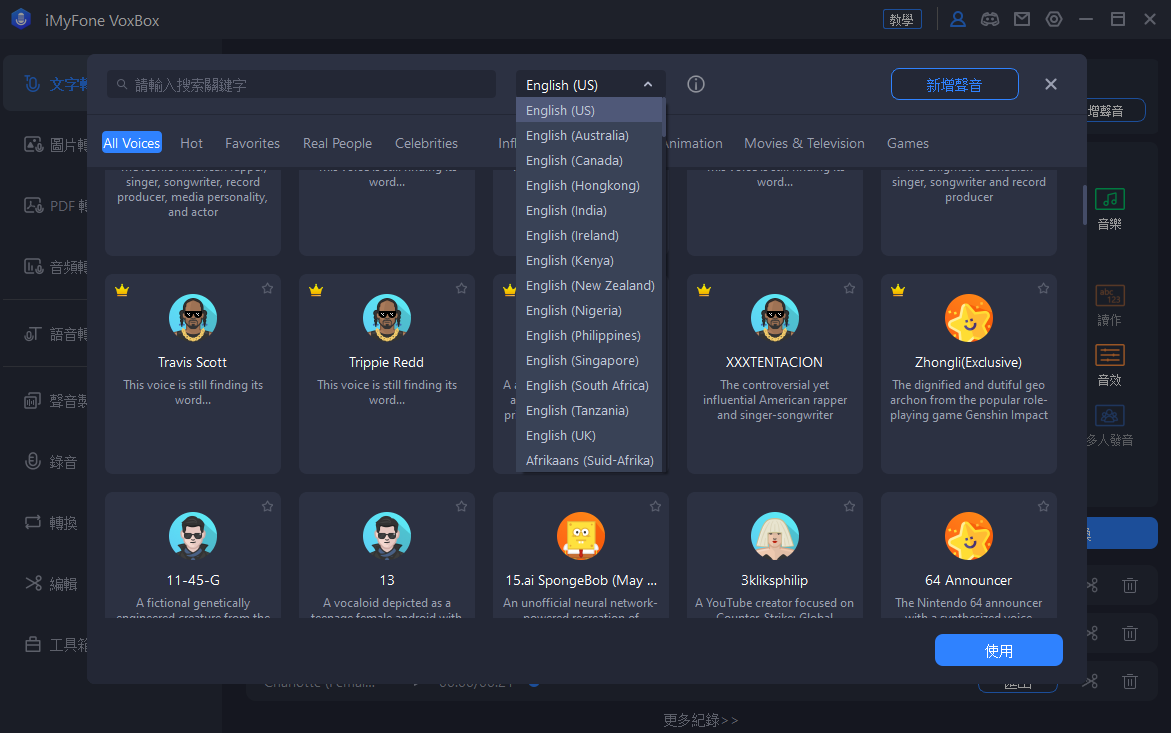Open the user account icon
This screenshot has height=733, width=1171.
[x=957, y=19]
